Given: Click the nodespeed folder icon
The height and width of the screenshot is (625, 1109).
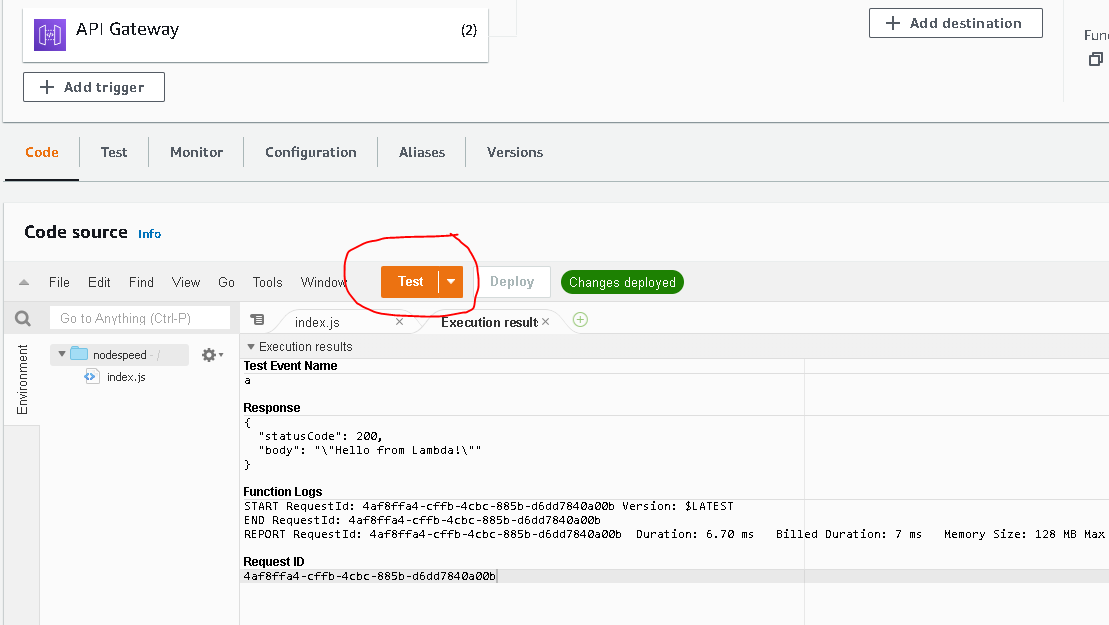Looking at the screenshot, I should [x=79, y=354].
